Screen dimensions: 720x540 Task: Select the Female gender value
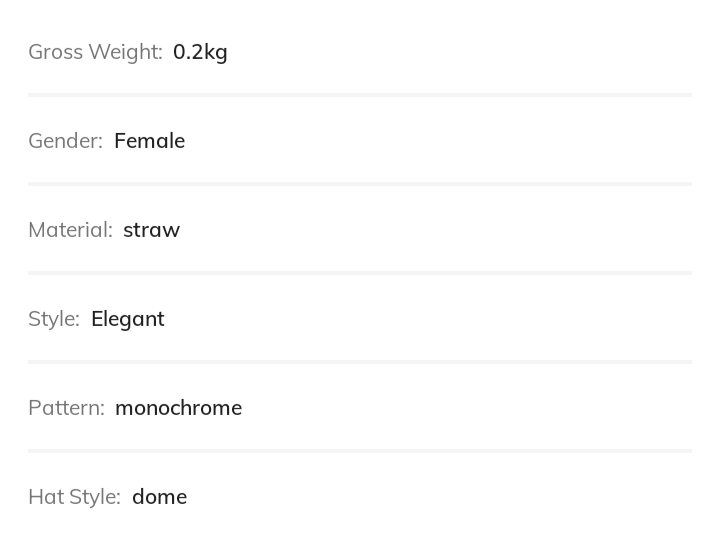tap(149, 141)
